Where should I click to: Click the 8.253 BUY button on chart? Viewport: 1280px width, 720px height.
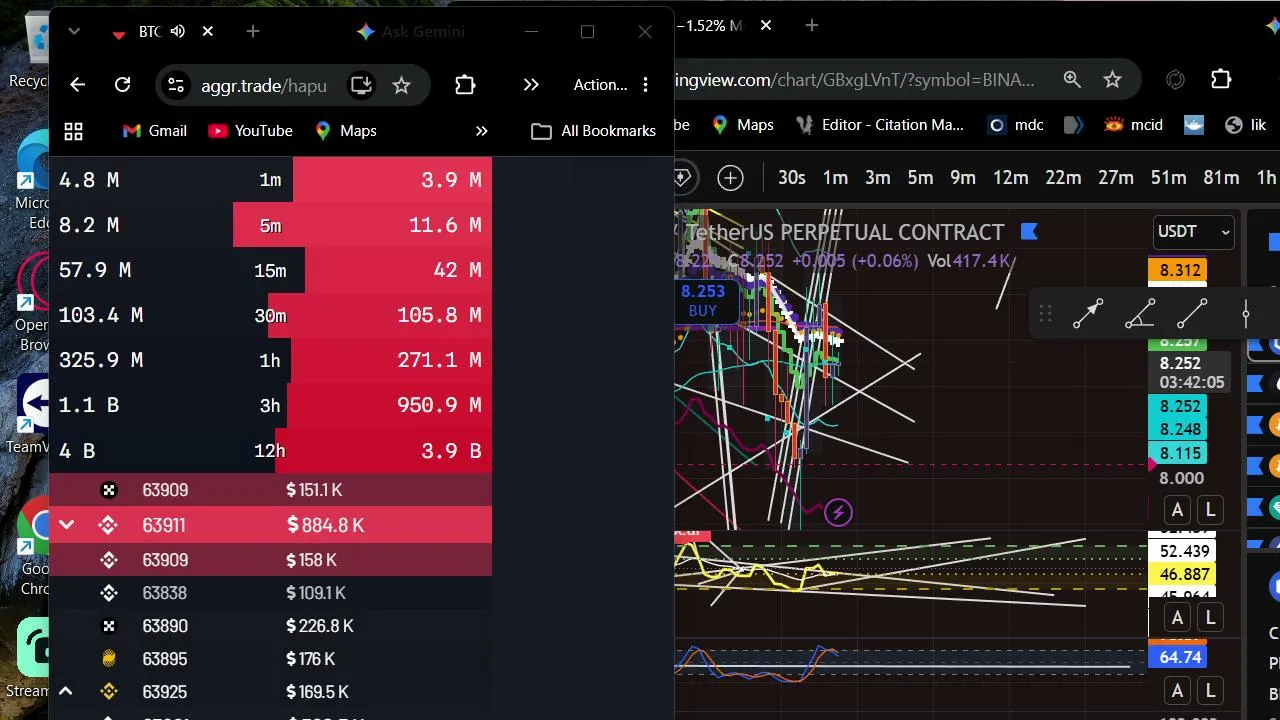[703, 300]
